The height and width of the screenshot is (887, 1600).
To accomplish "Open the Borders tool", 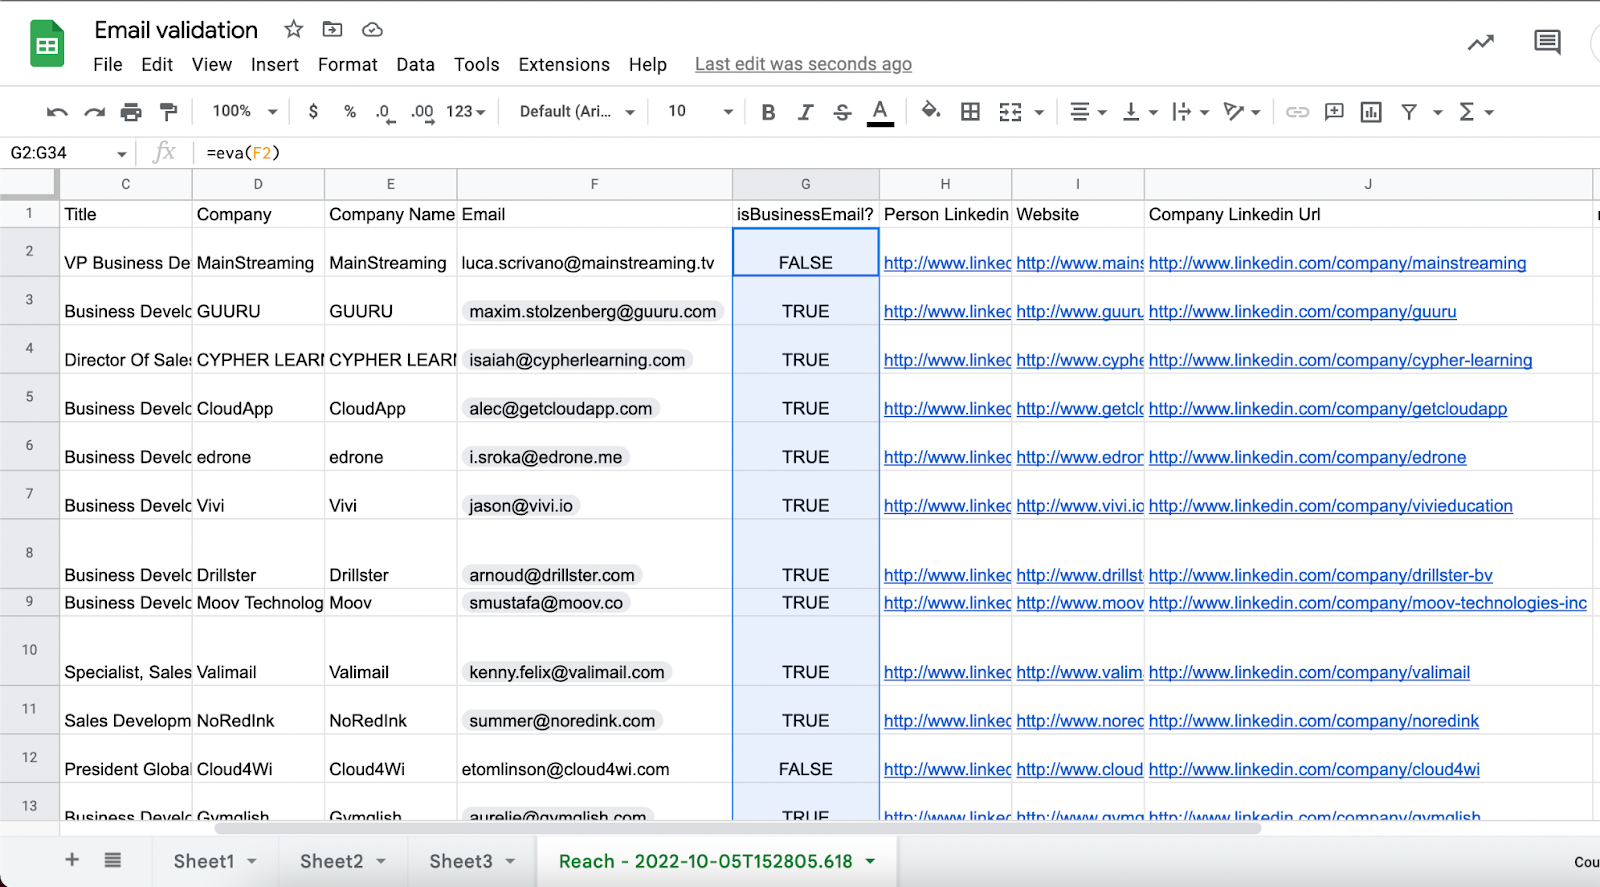I will click(x=970, y=112).
